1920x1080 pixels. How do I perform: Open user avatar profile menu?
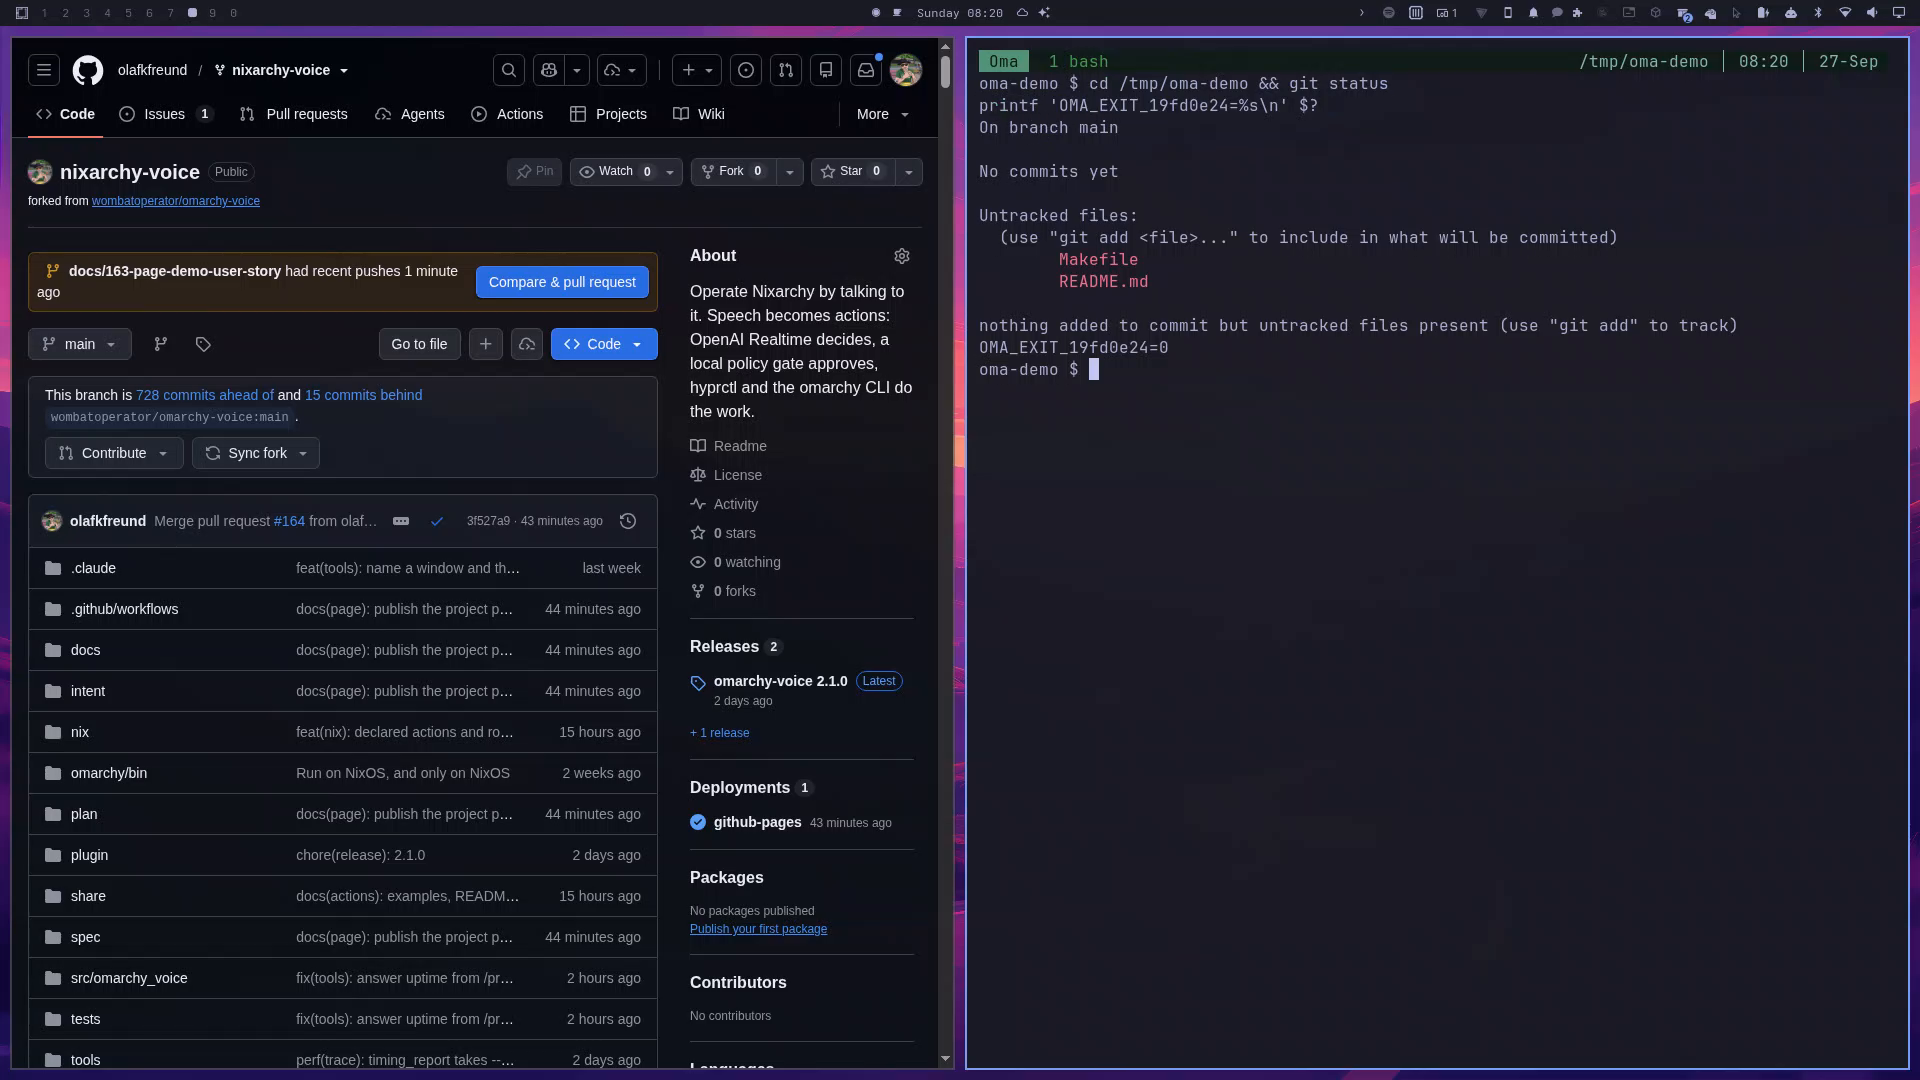point(906,70)
